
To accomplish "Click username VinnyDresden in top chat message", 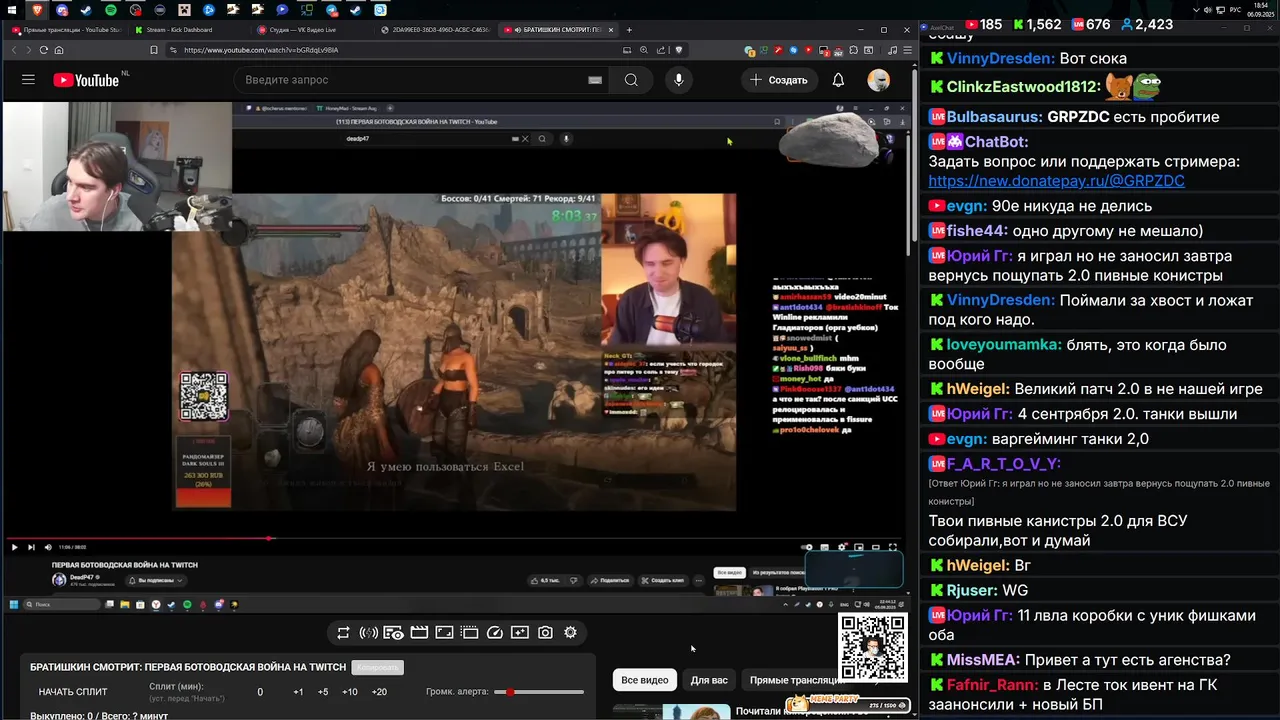I will tap(1000, 59).
